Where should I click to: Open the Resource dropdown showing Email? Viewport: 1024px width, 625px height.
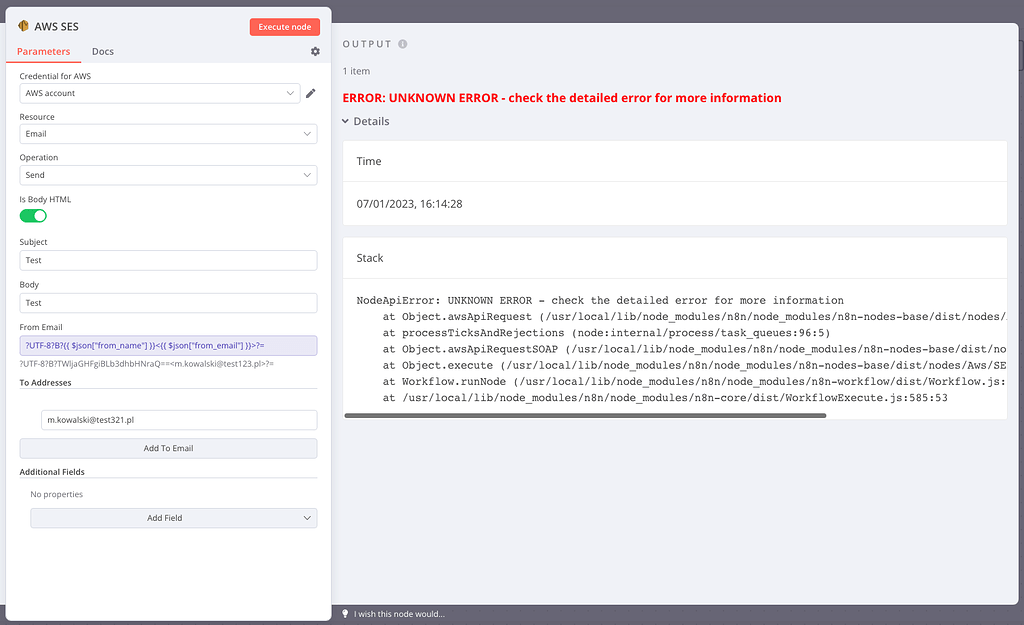tap(167, 133)
